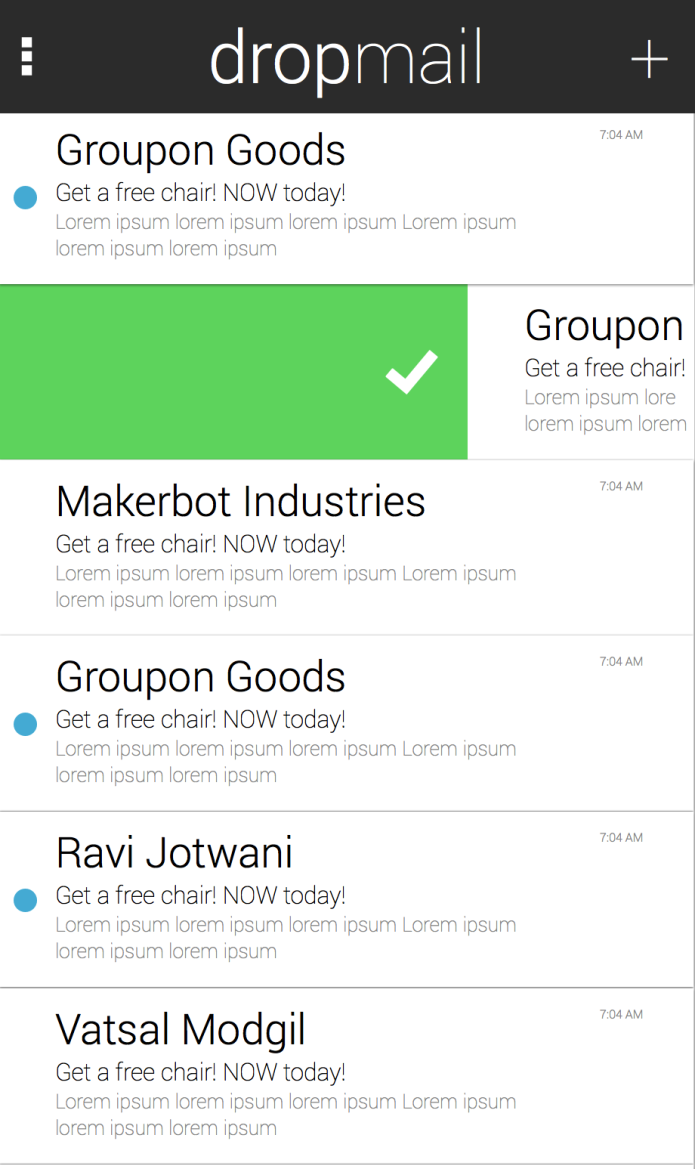Click the timestamp on Ravi Jotwani row
The width and height of the screenshot is (695, 1169).
coord(621,837)
